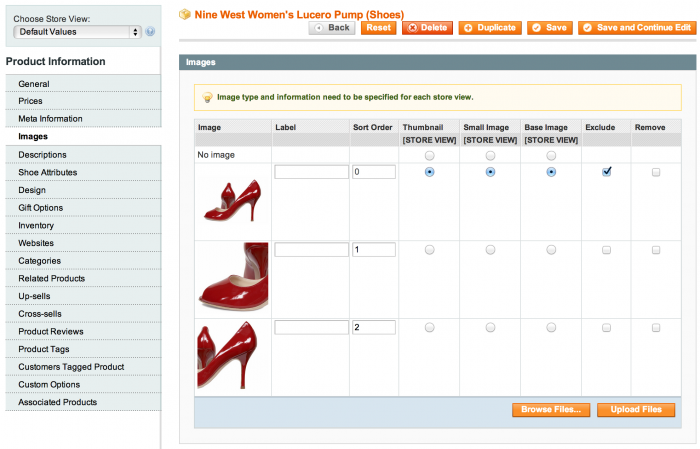Select Base Image radio for sort order 1 image
The height and width of the screenshot is (449, 700).
[x=551, y=250]
